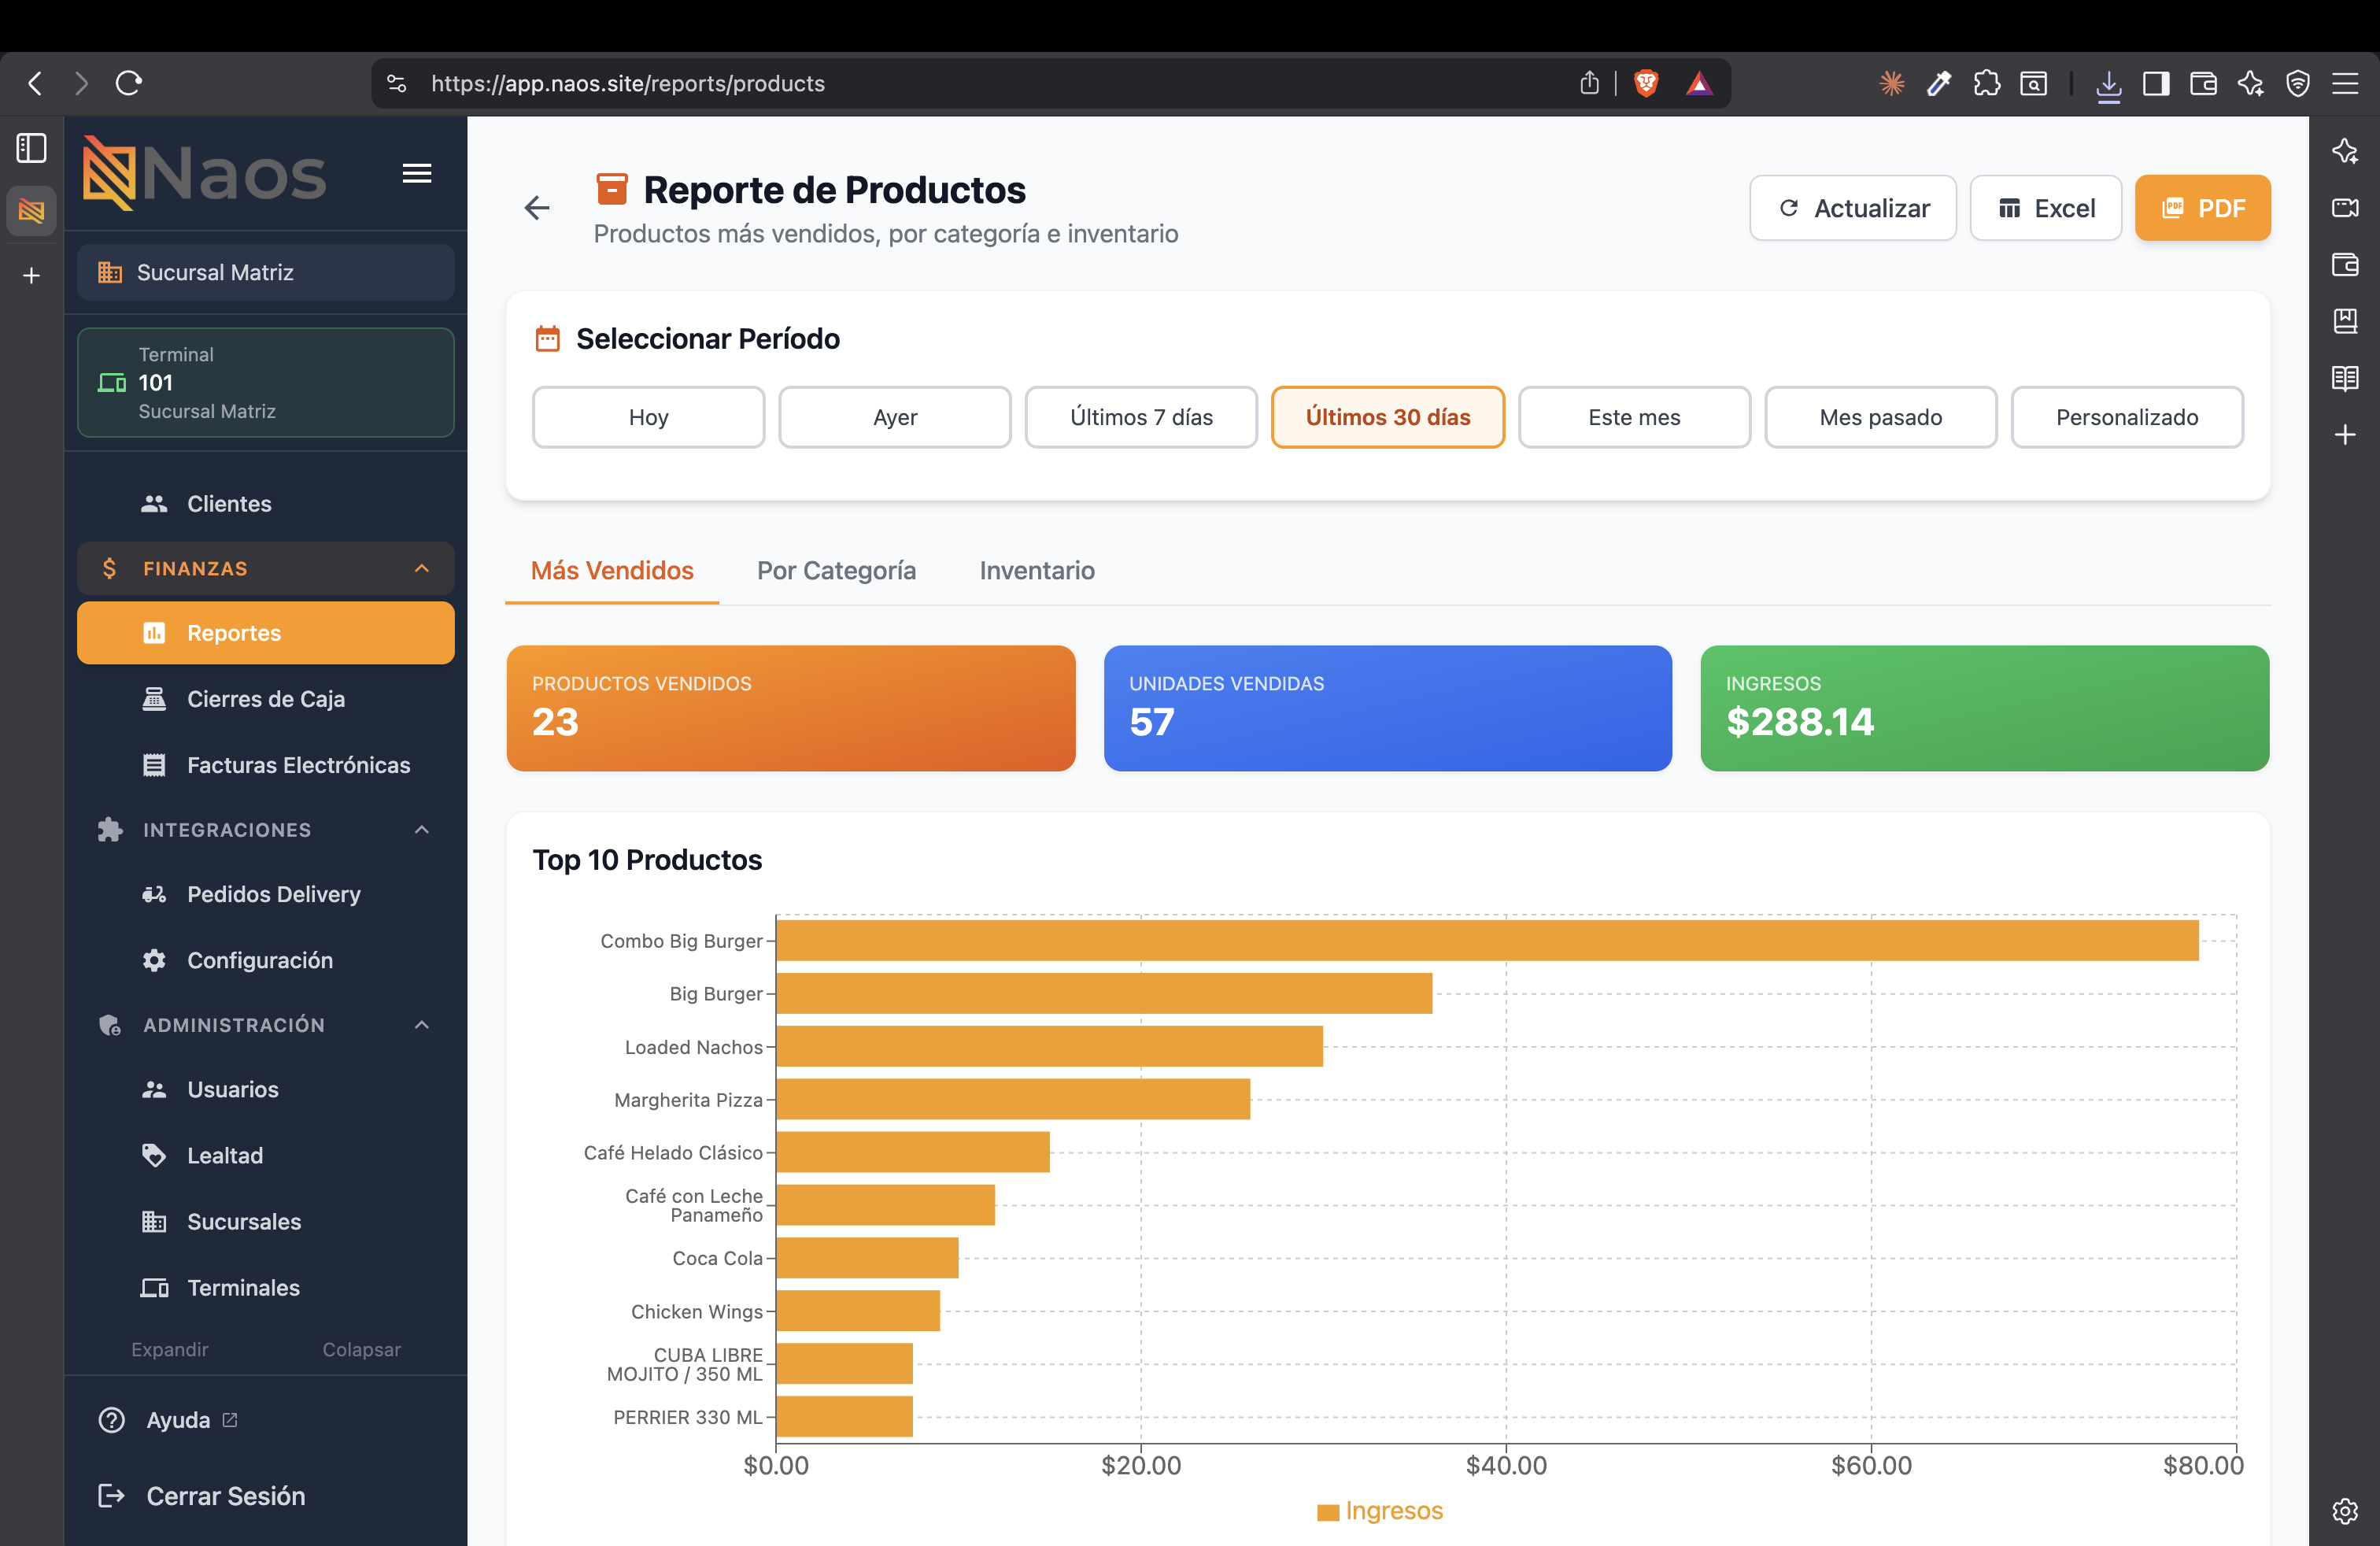Open Leo AI sparkle icon in toolbar
The width and height of the screenshot is (2380, 1546).
pyautogui.click(x=2251, y=83)
